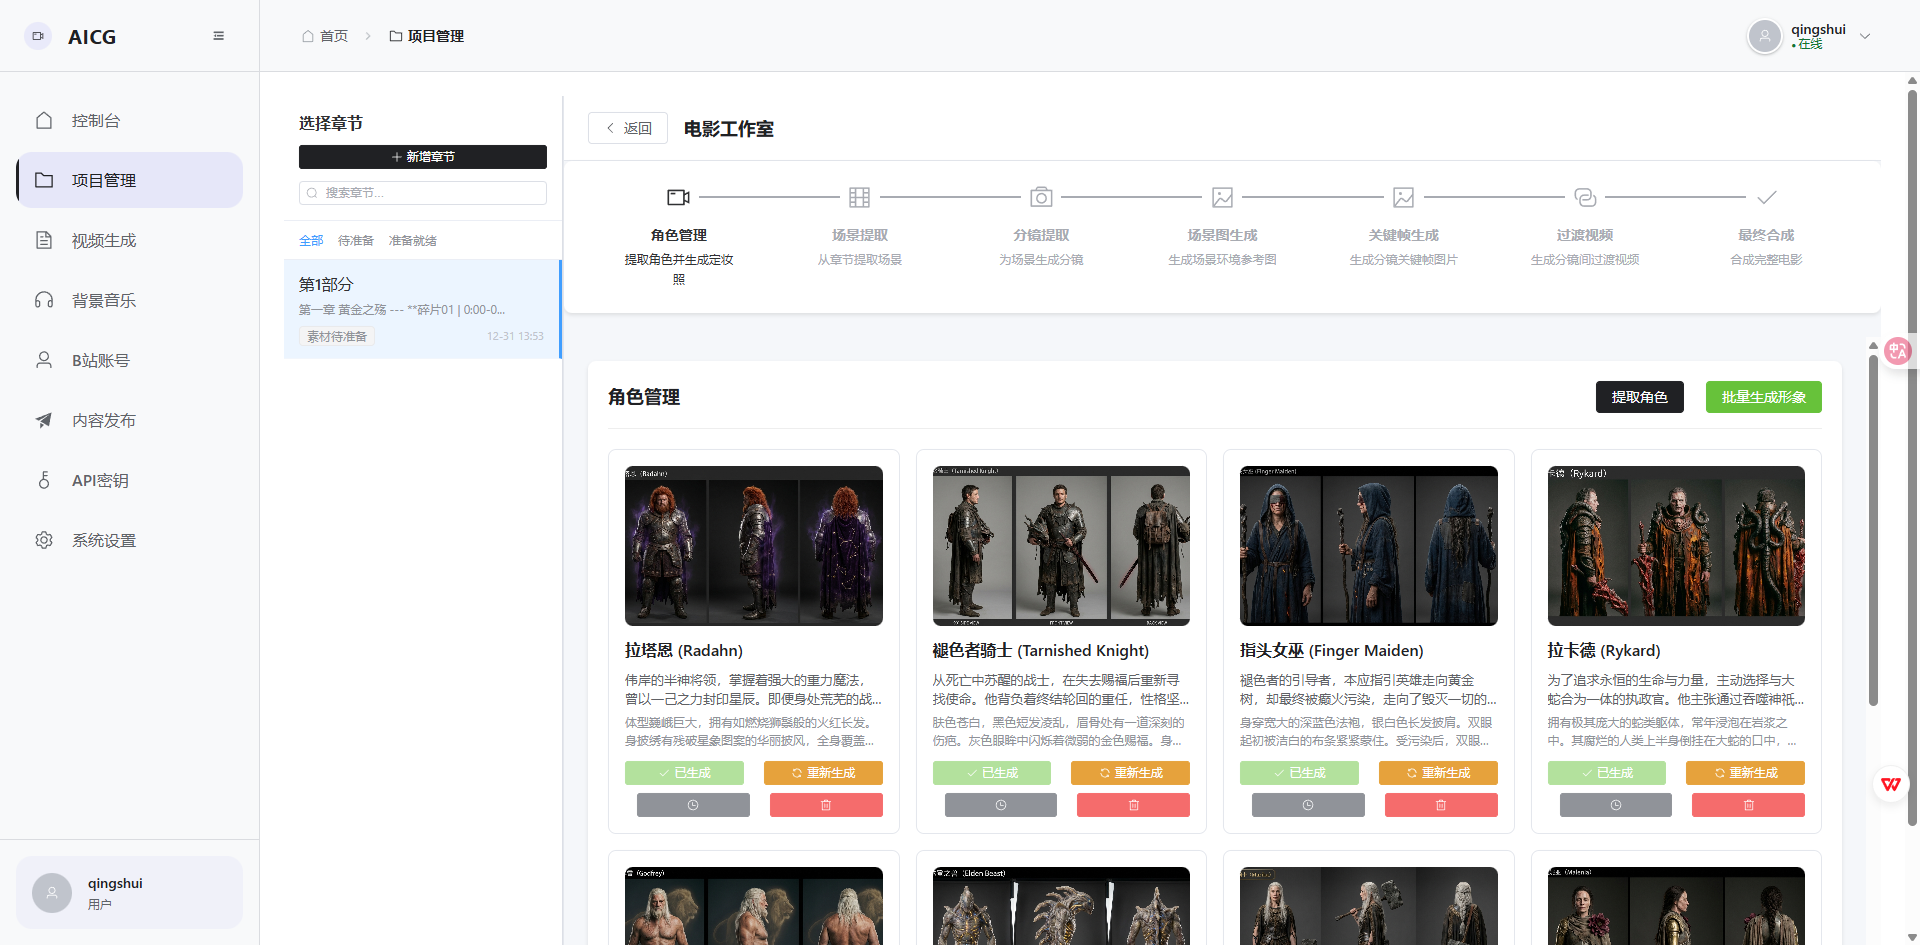
Task: Open the 指头女巫 (Finger Maiden) character image
Action: (x=1369, y=546)
